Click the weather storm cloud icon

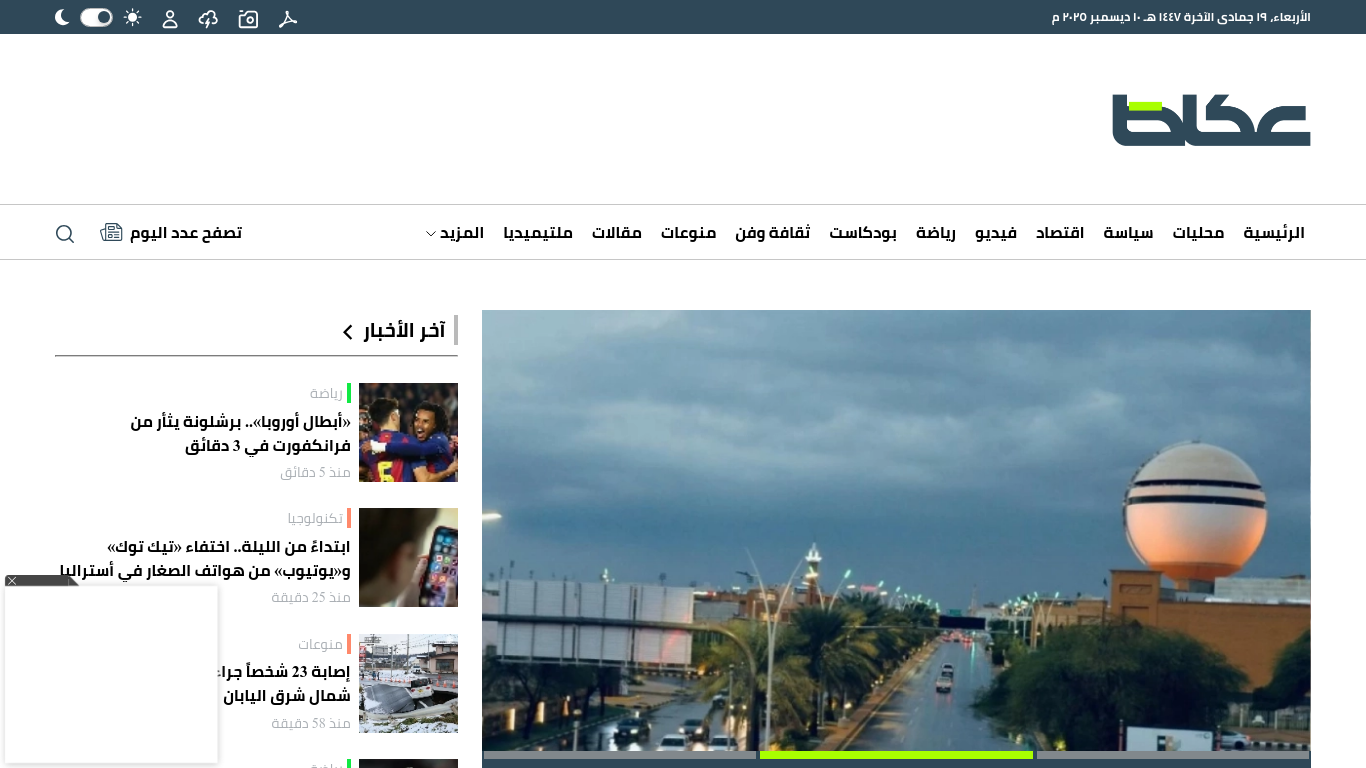tap(208, 18)
